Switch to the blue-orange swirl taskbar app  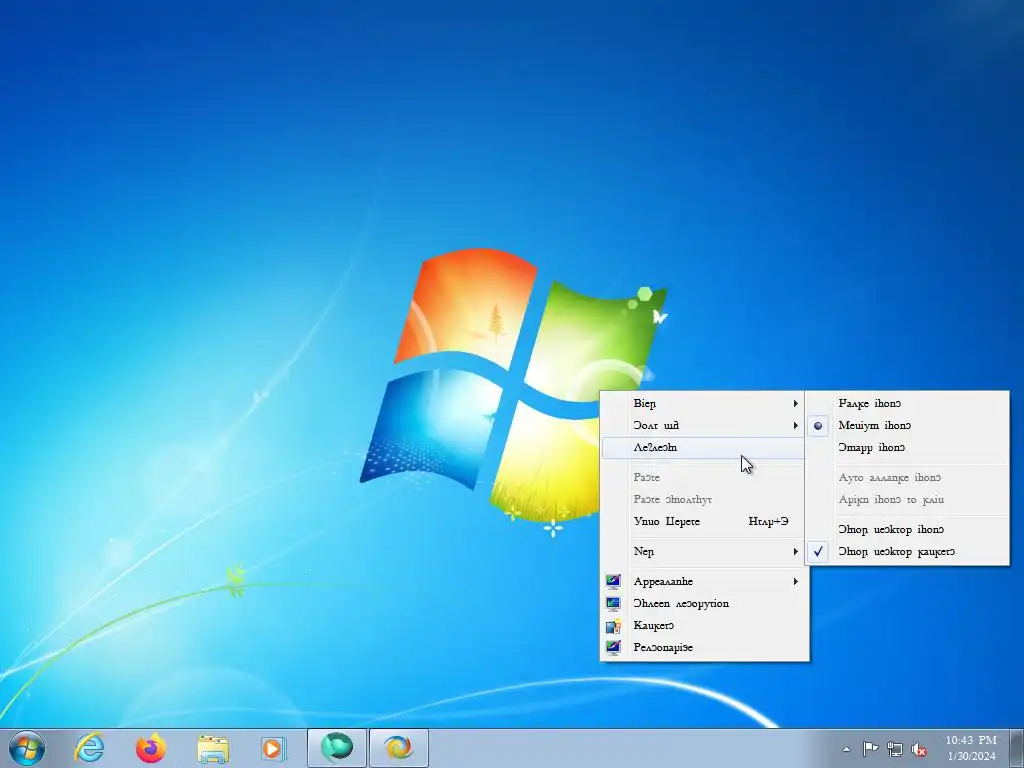tap(399, 748)
